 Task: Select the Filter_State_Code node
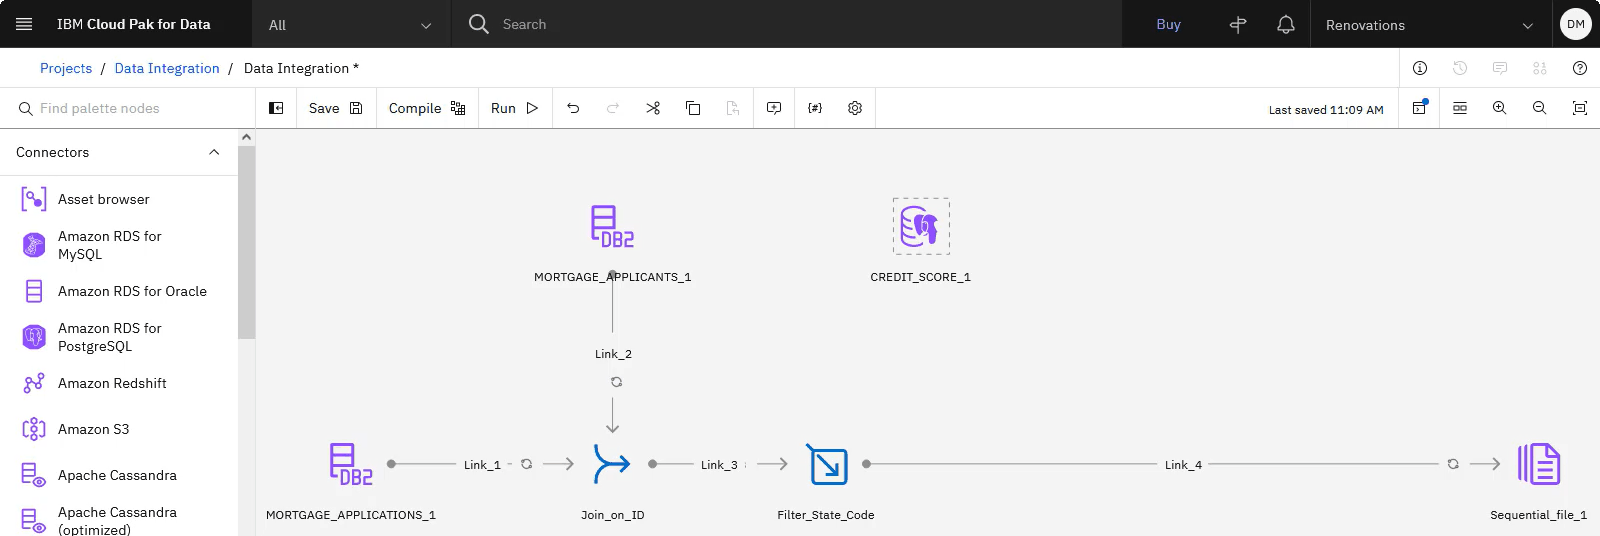827,464
